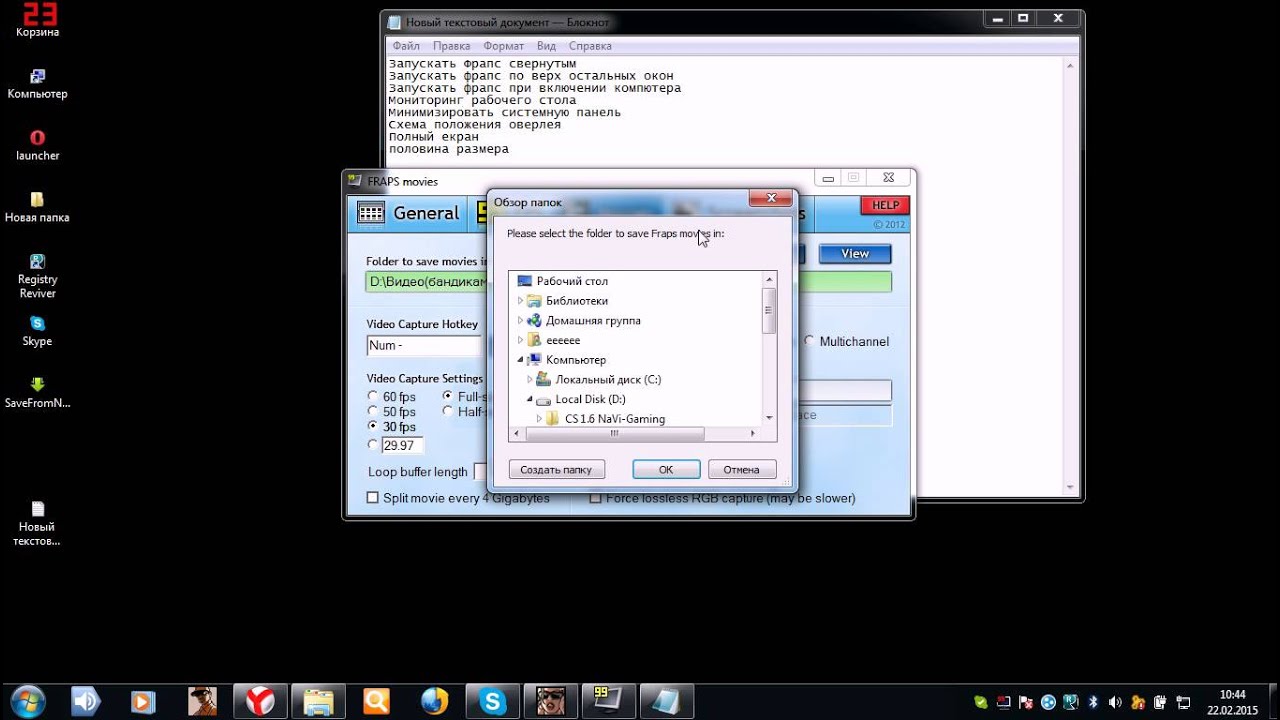This screenshot has height=720, width=1280.
Task: Open the media player taskbar icon
Action: pos(144,701)
